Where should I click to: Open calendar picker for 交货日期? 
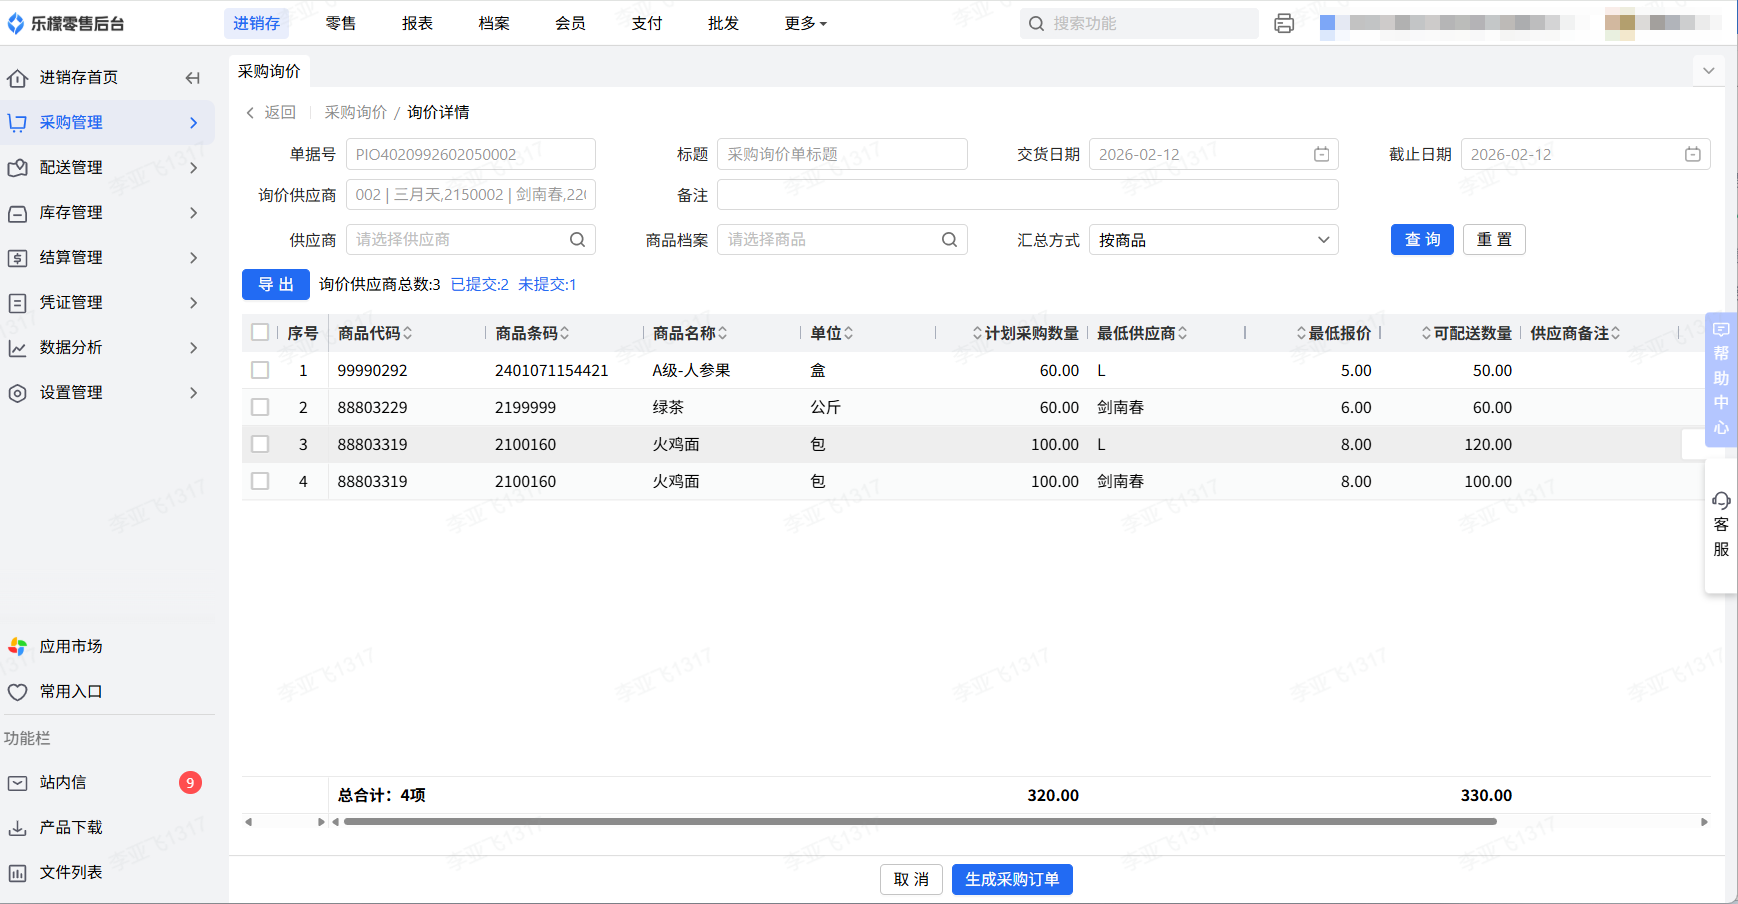tap(1321, 154)
